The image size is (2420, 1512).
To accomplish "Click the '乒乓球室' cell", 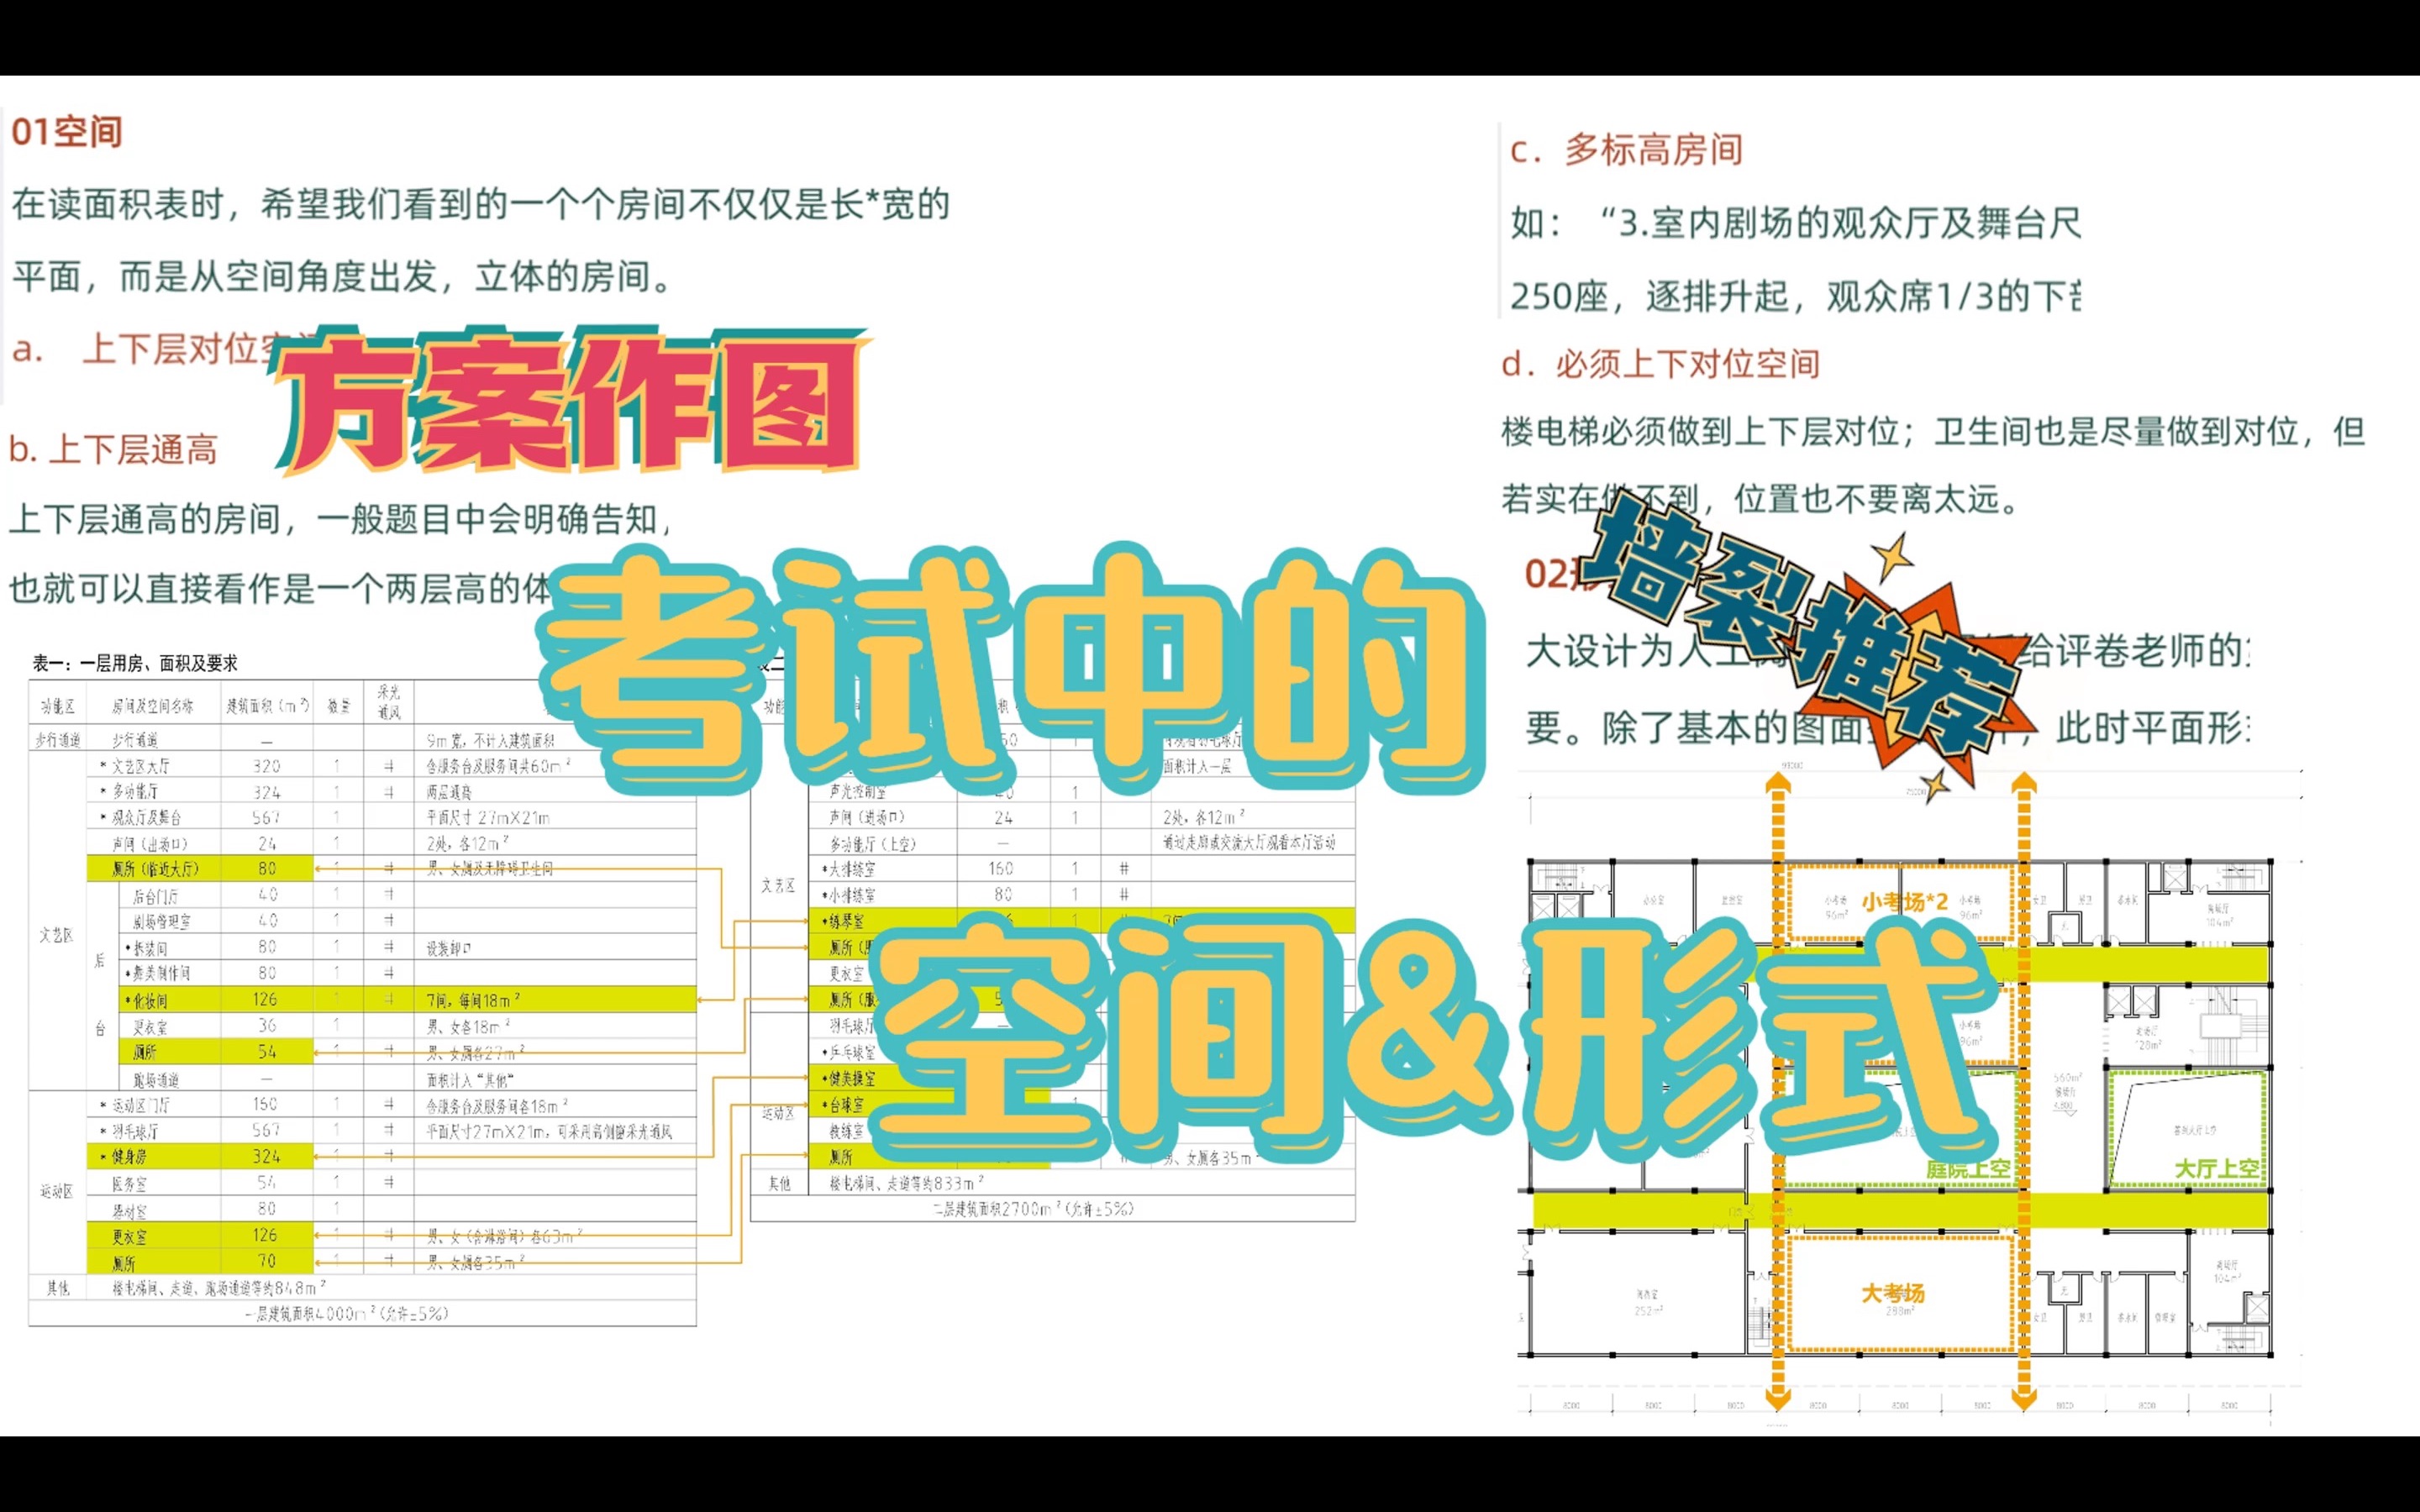I will tap(848, 1053).
